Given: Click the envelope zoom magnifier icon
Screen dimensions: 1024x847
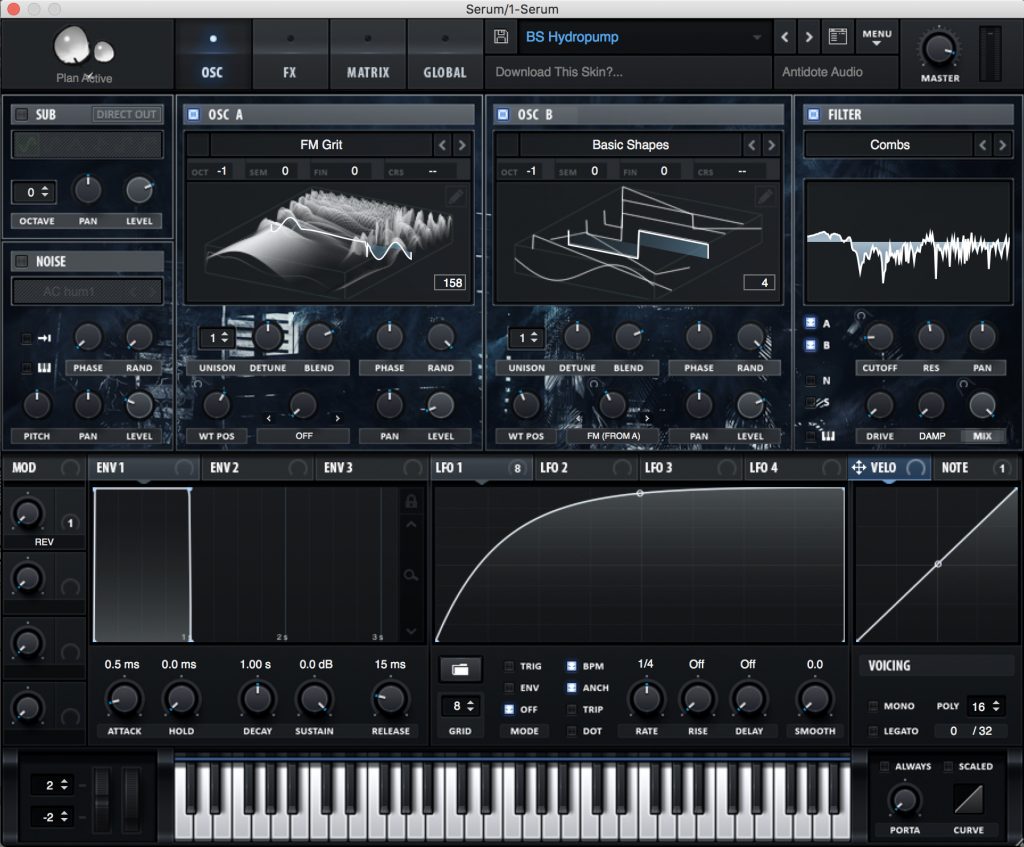Looking at the screenshot, I should 411,574.
